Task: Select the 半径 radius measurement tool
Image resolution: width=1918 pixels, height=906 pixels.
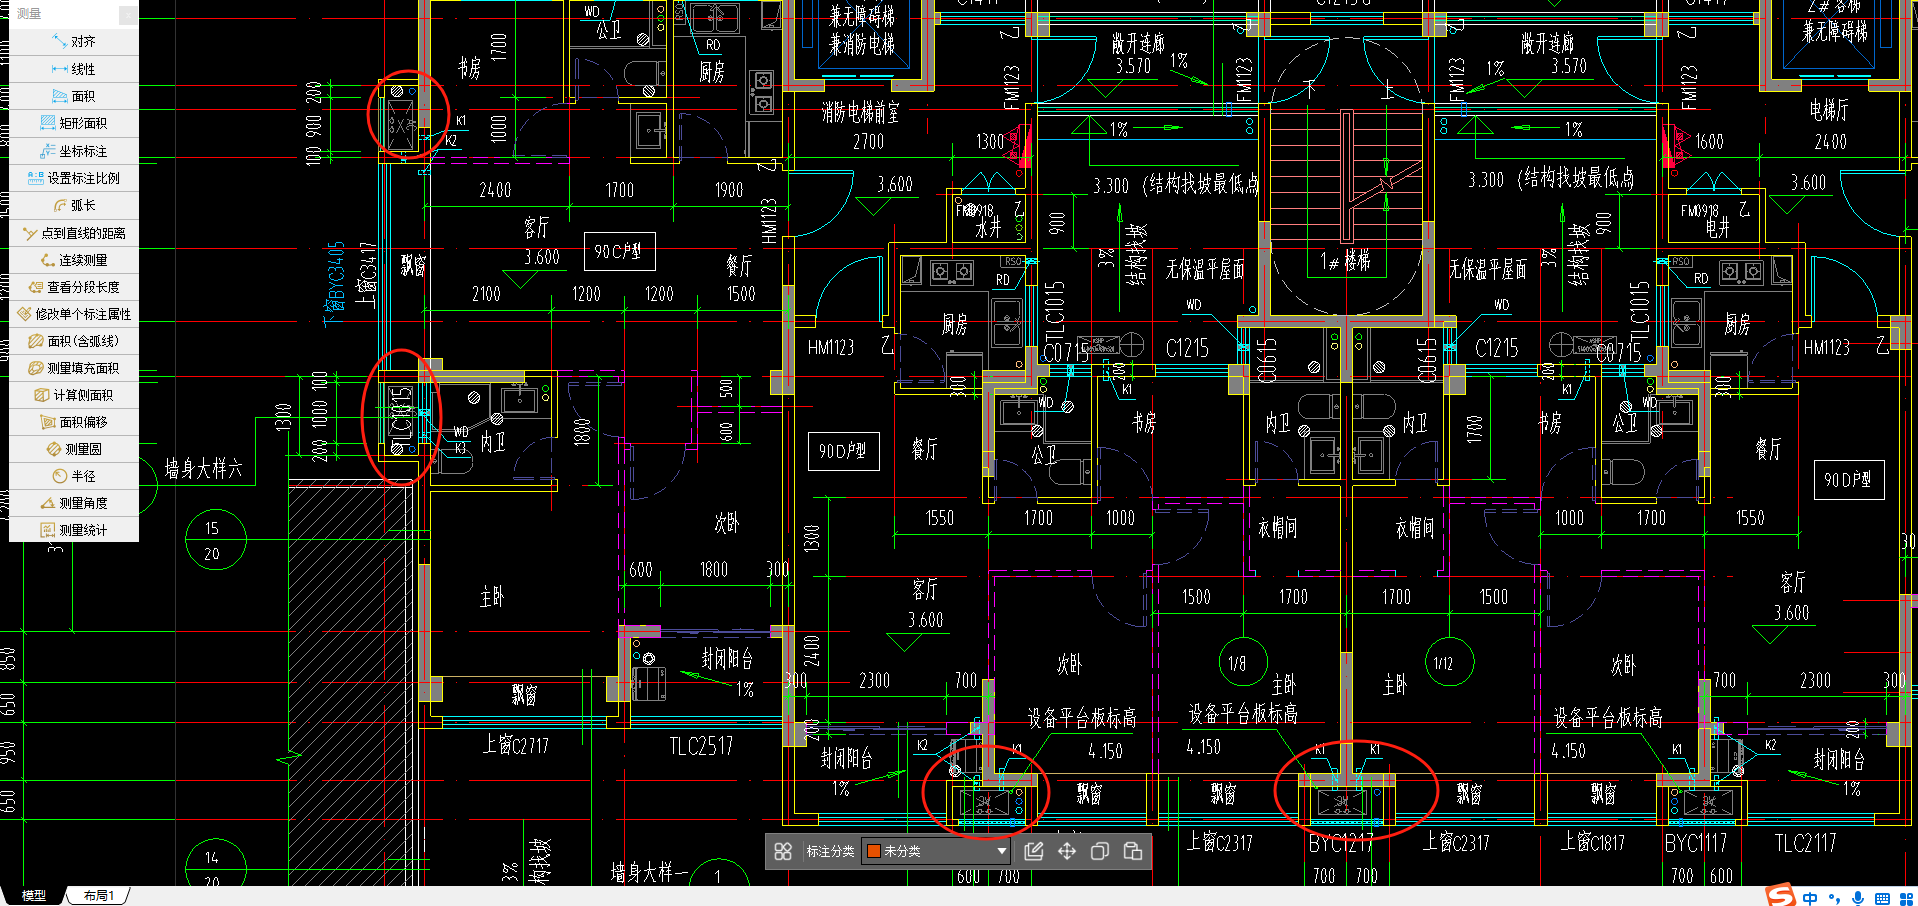Action: [74, 476]
